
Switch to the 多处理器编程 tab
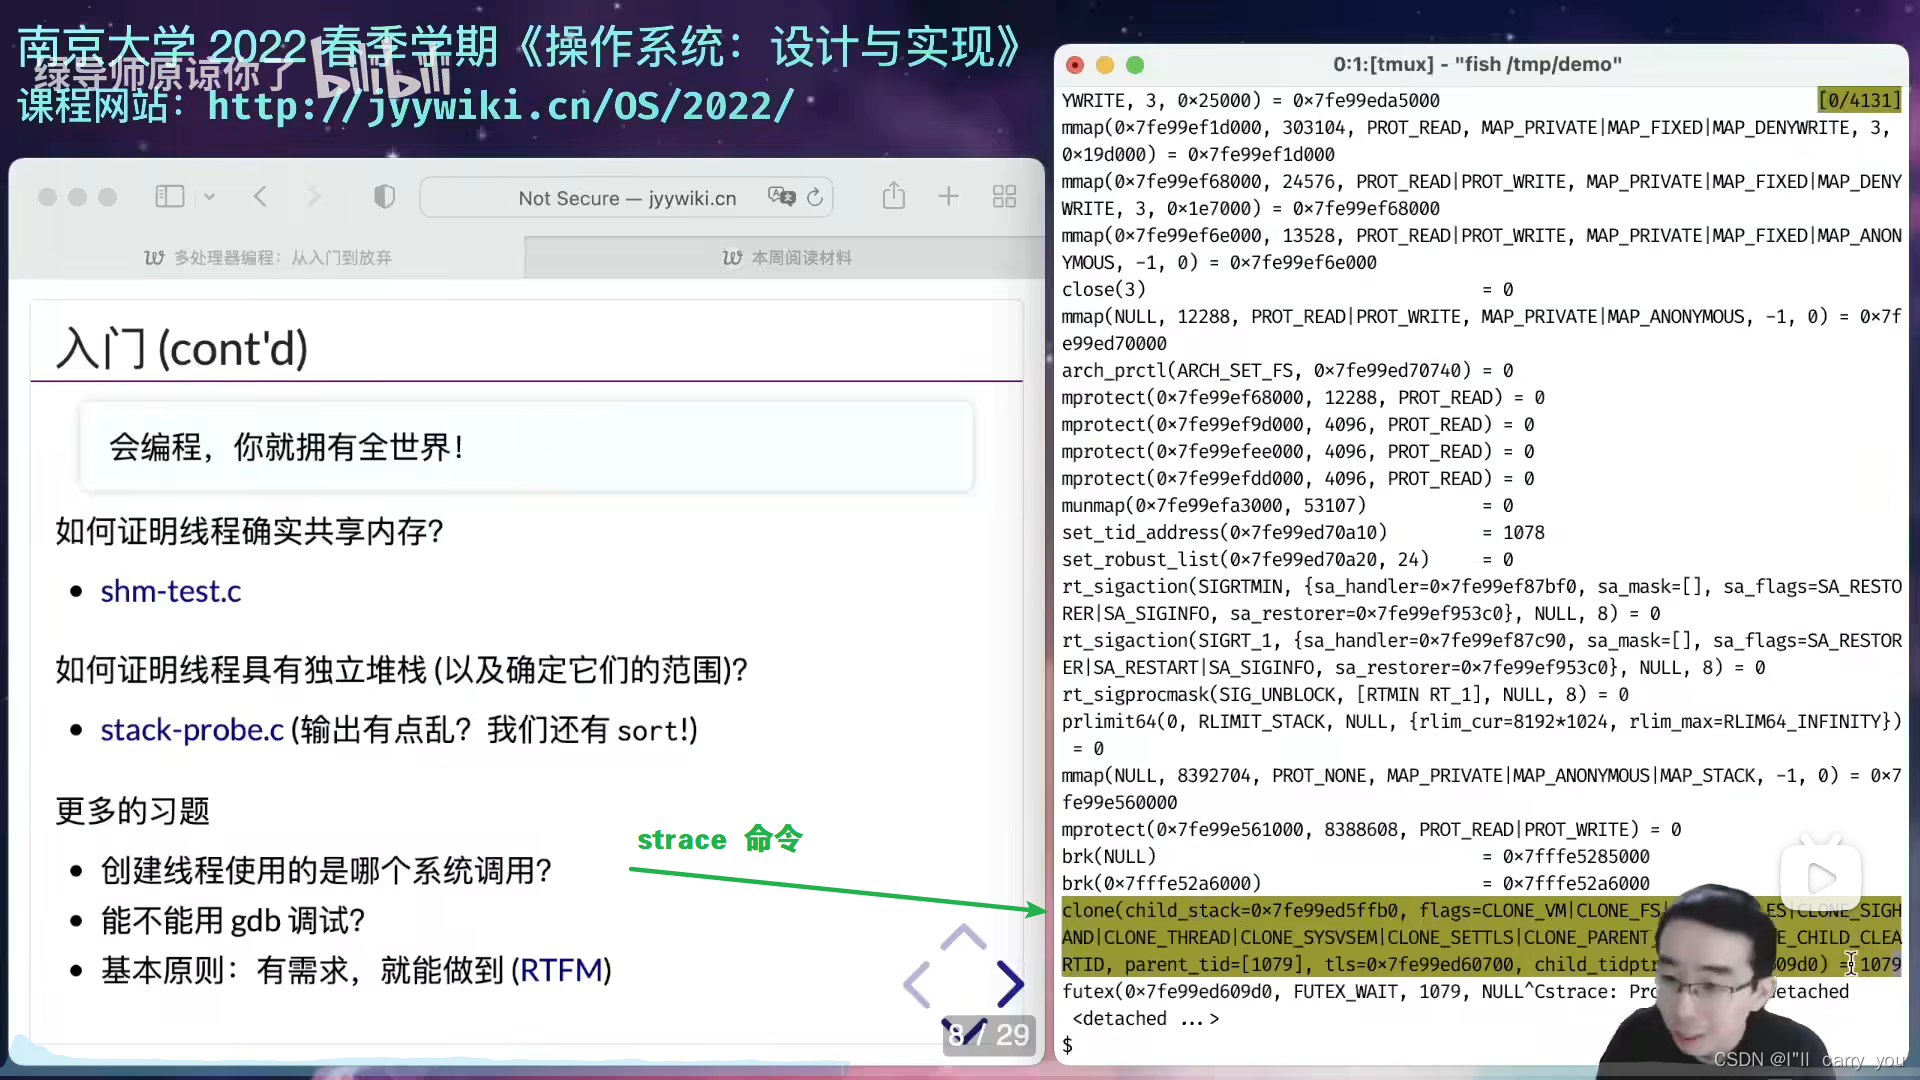pos(268,258)
